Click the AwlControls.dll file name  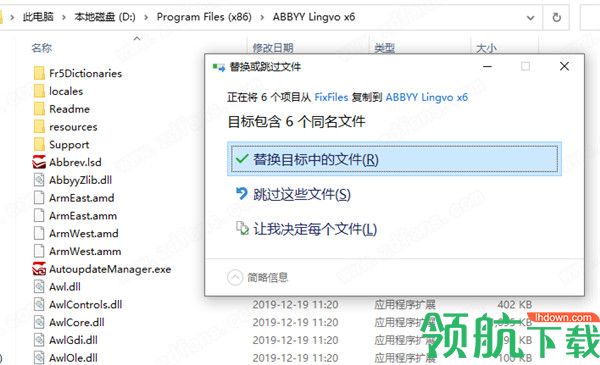(x=86, y=305)
